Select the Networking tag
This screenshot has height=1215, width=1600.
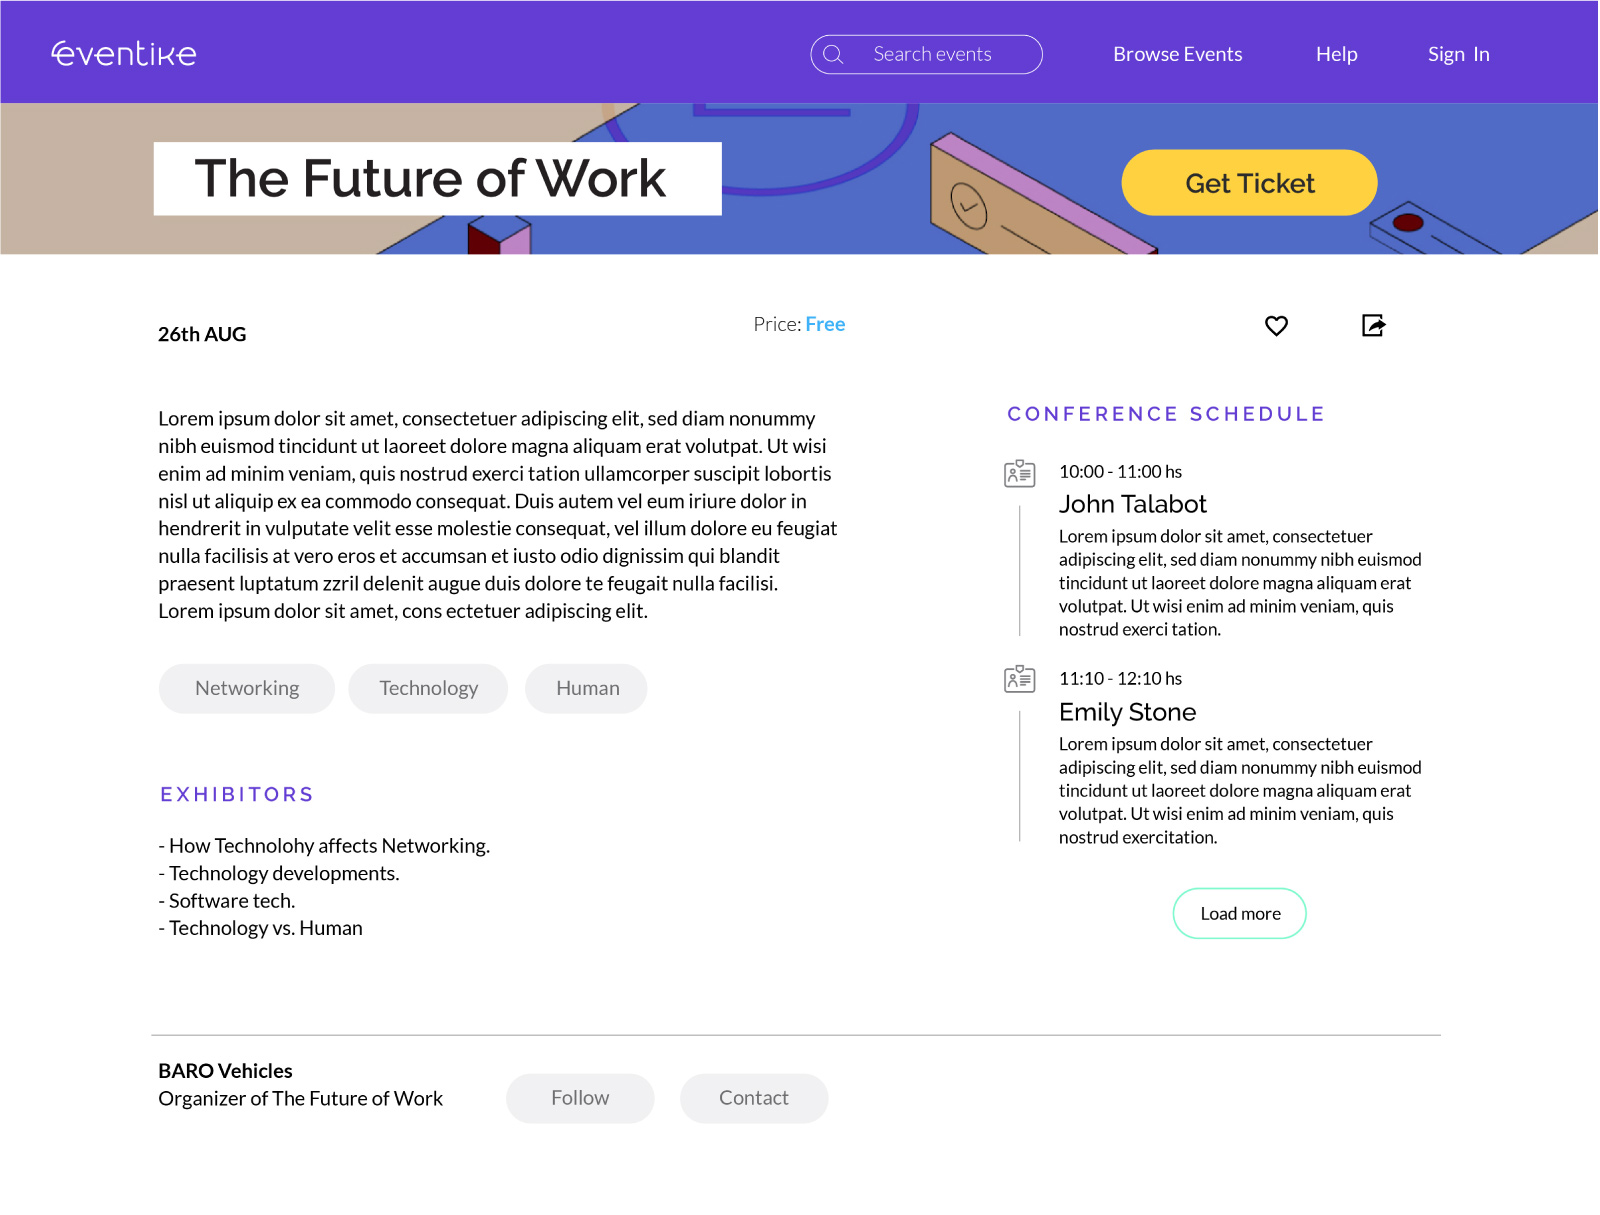coord(247,688)
